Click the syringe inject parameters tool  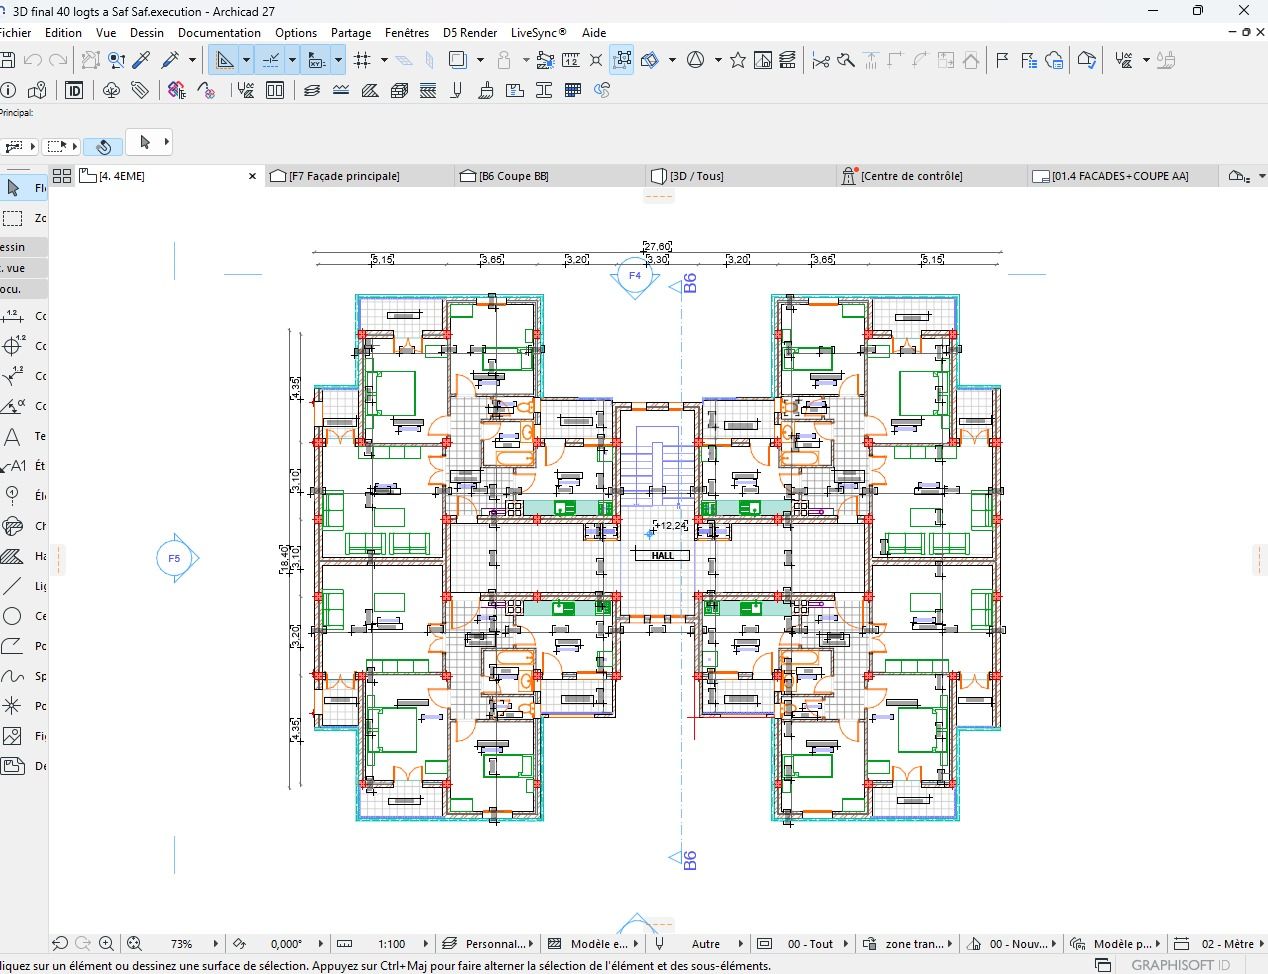[x=170, y=60]
